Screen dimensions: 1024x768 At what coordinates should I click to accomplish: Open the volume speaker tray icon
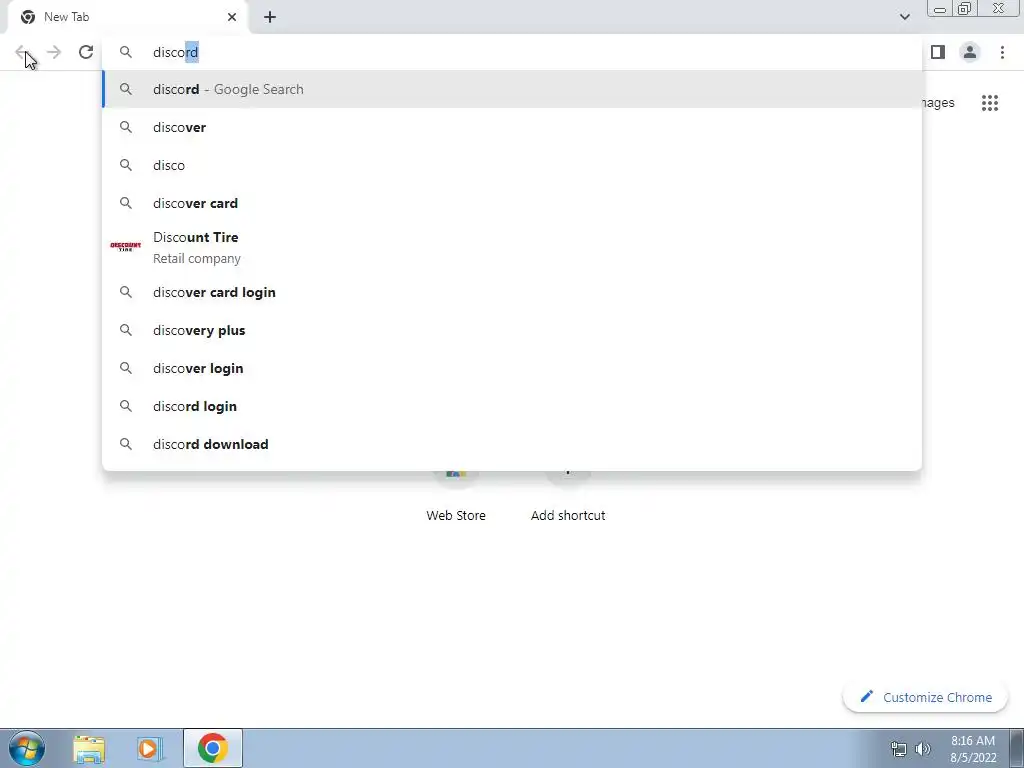(923, 749)
